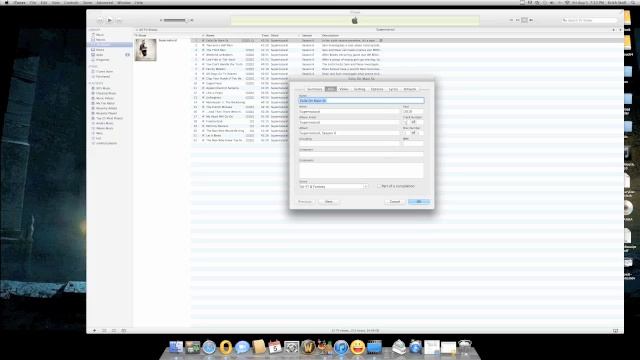
Task: Open iCal calendar from the dock
Action: click(x=275, y=347)
